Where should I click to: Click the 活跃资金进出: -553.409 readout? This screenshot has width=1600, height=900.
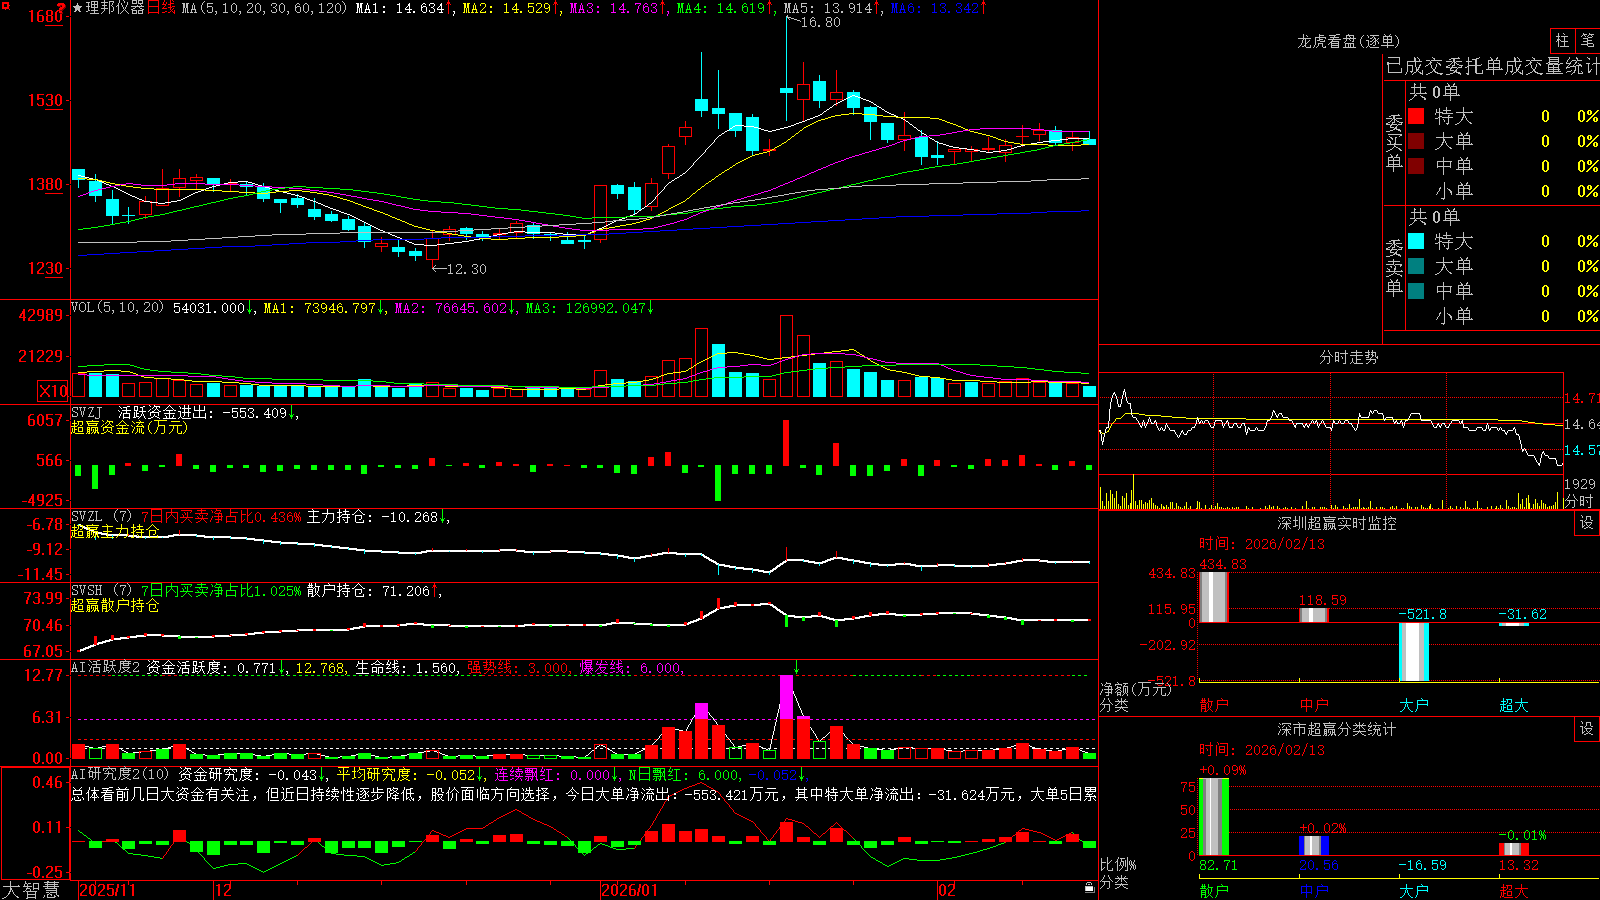click(x=202, y=412)
